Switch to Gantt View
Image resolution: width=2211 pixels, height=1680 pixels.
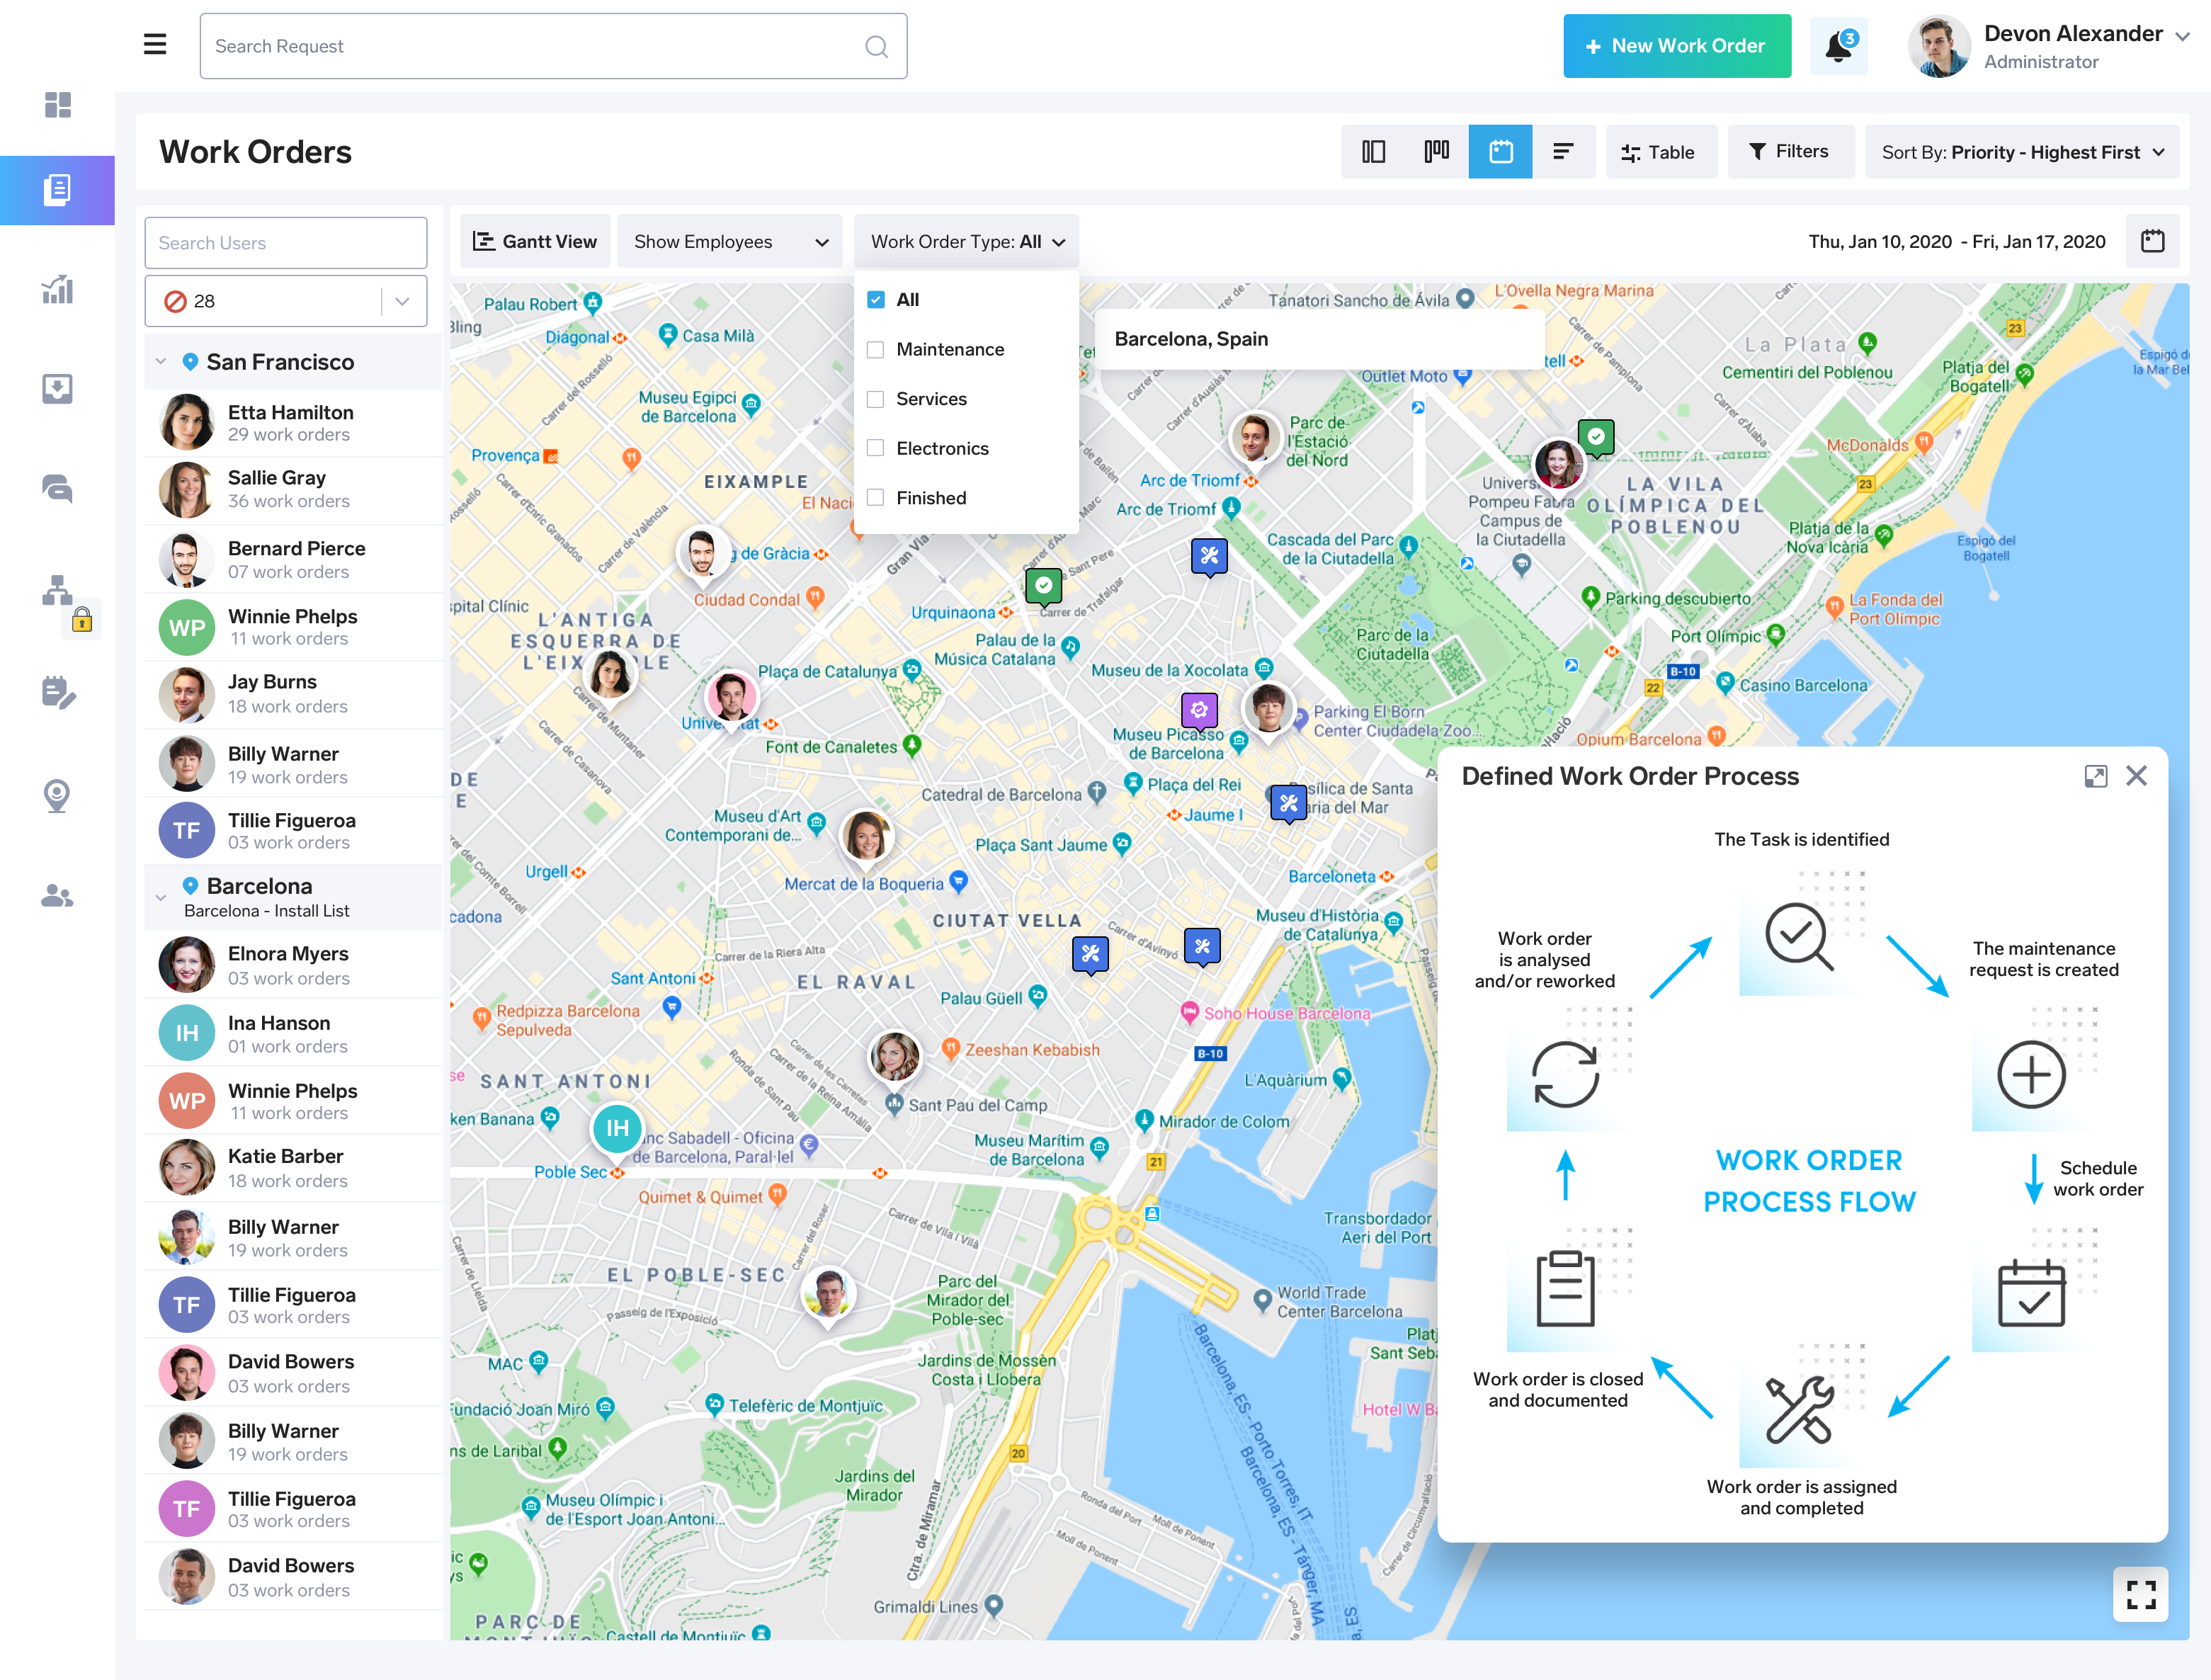pyautogui.click(x=535, y=242)
